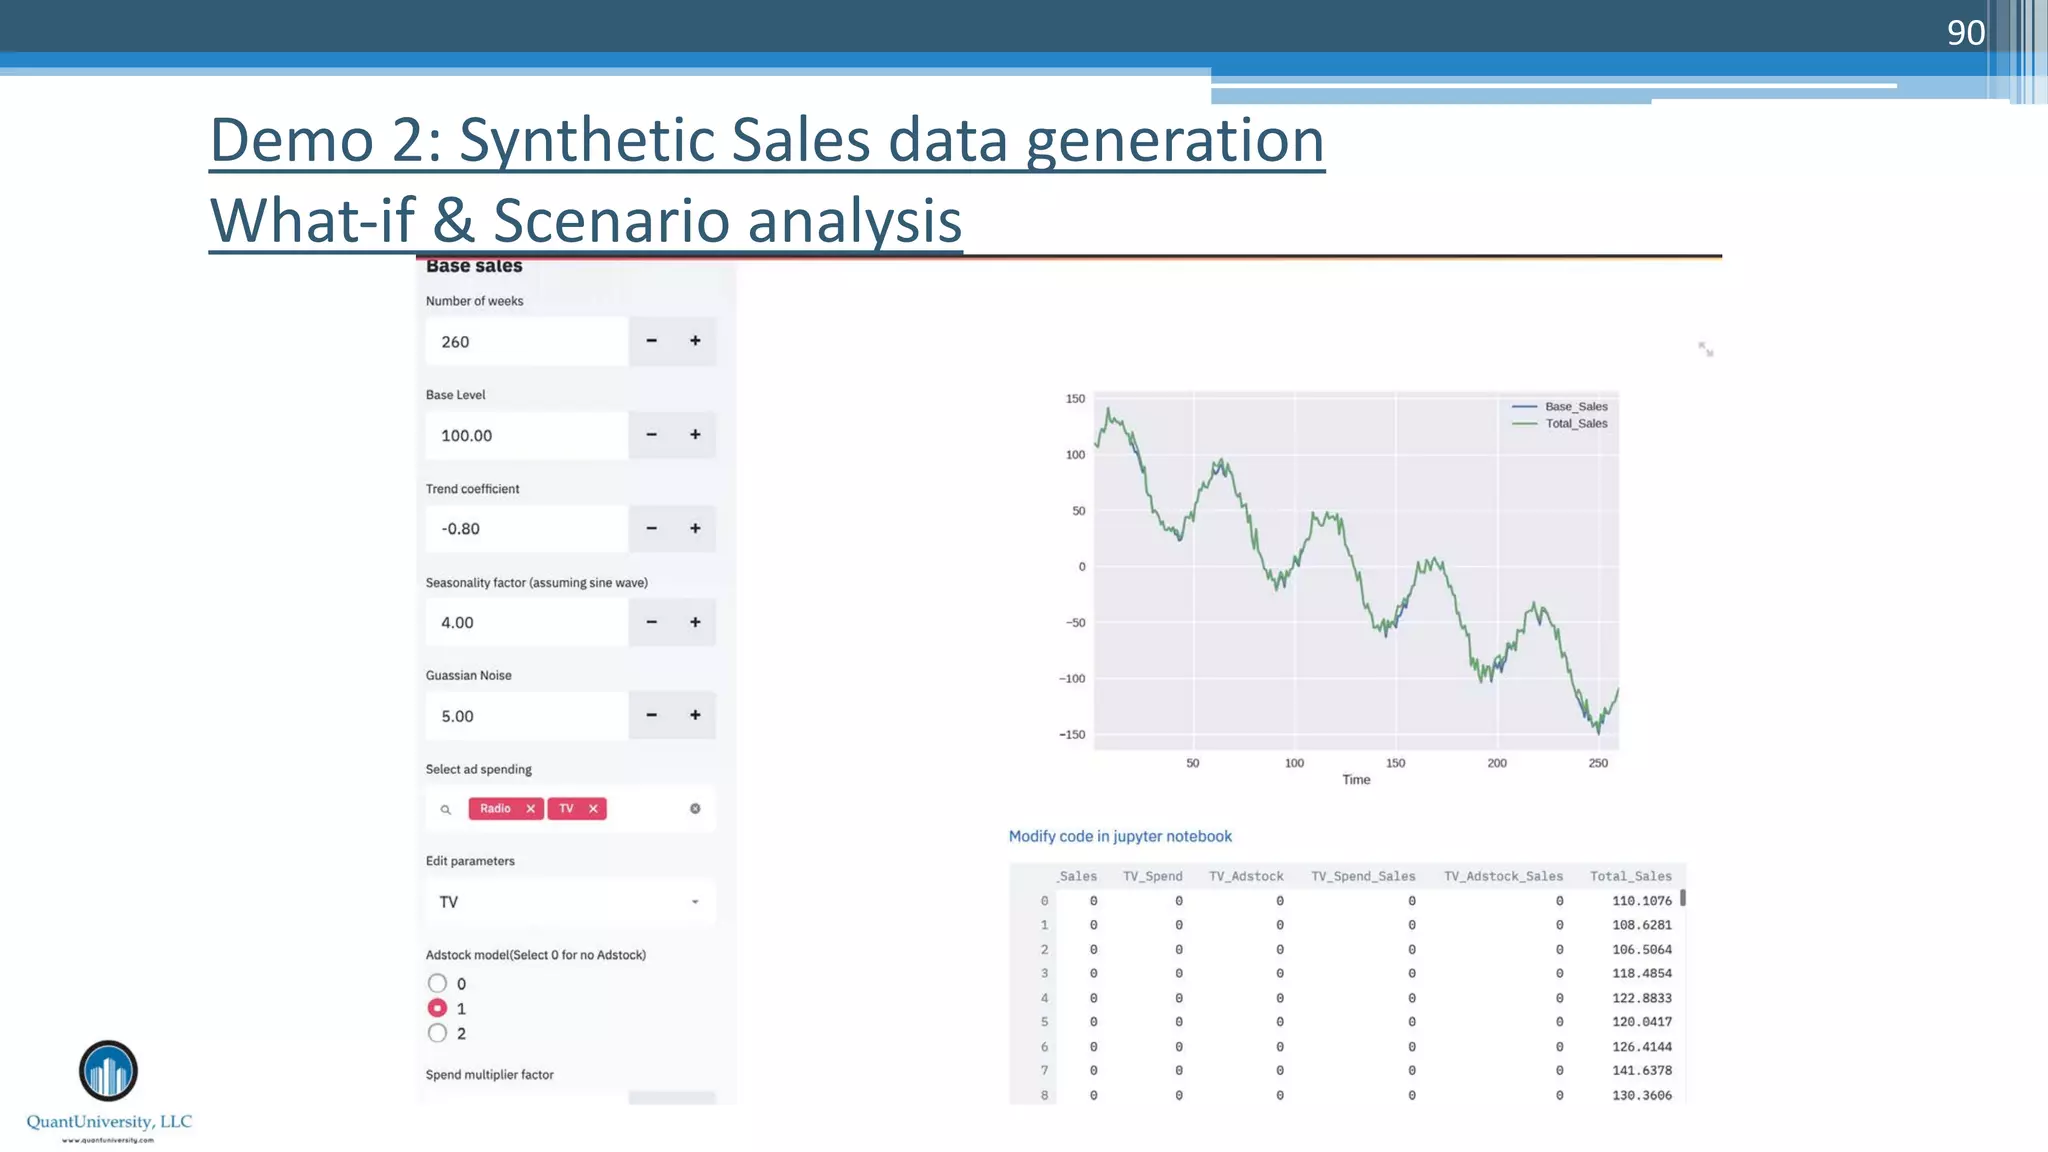This screenshot has width=2048, height=1152.
Task: Click the Guassian Noise field showing 5.00
Action: click(x=527, y=715)
